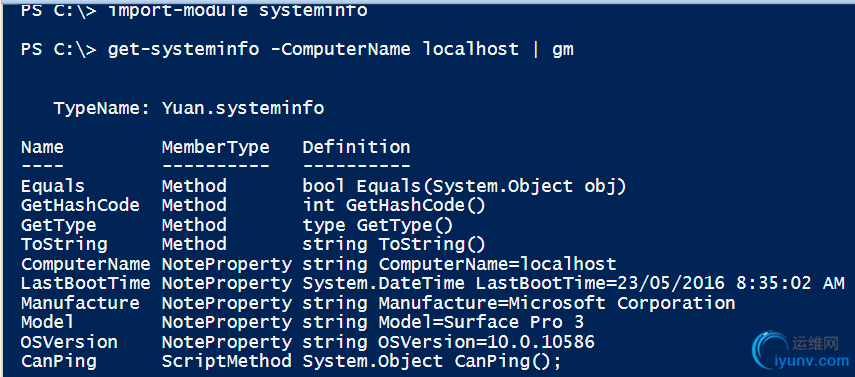Screen dimensions: 855x377
Task: Click the 'GetType' member name
Action: point(58,225)
